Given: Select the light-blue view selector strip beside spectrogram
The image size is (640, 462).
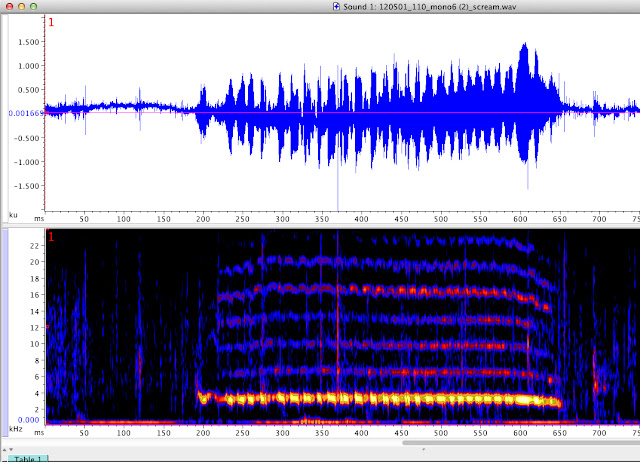Looking at the screenshot, I should [5, 331].
